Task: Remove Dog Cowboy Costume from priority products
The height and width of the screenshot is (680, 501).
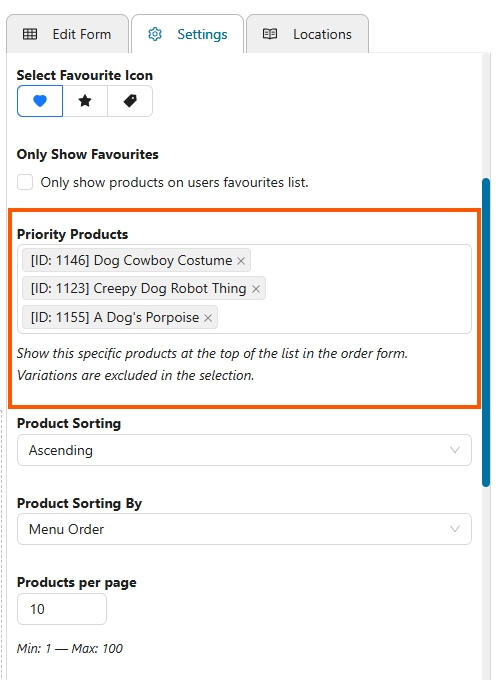Action: pyautogui.click(x=241, y=261)
